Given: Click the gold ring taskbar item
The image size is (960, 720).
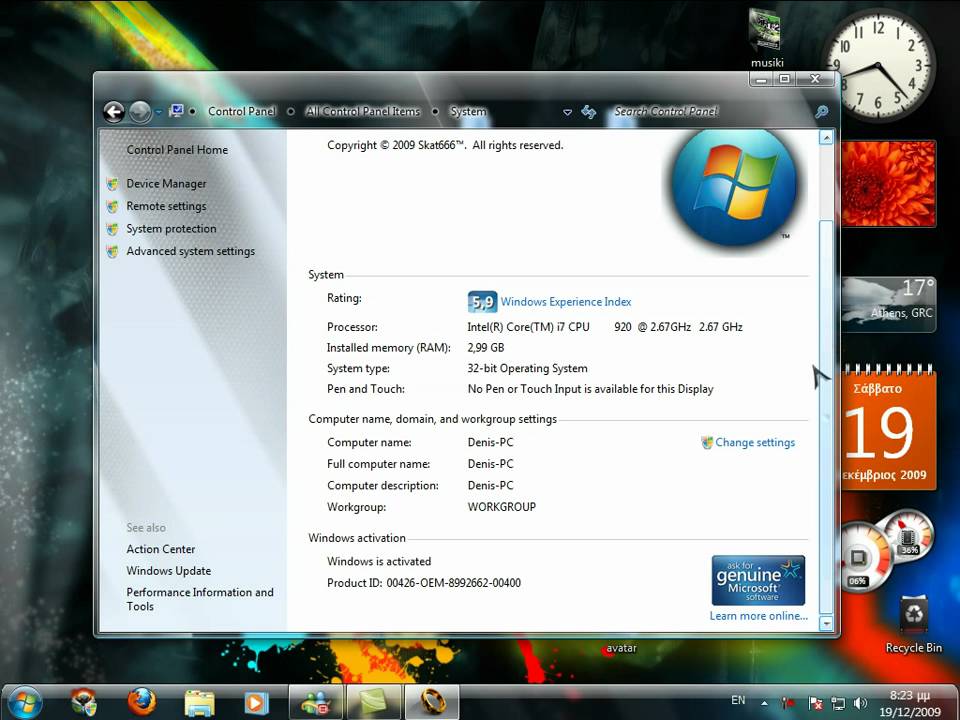Looking at the screenshot, I should [x=432, y=703].
